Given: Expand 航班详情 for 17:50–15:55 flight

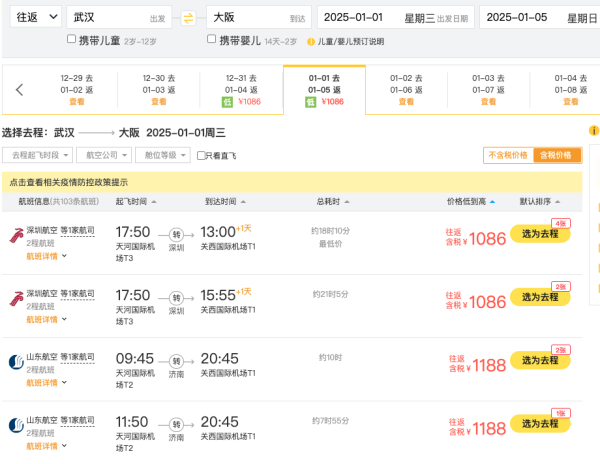Looking at the screenshot, I should (46, 319).
